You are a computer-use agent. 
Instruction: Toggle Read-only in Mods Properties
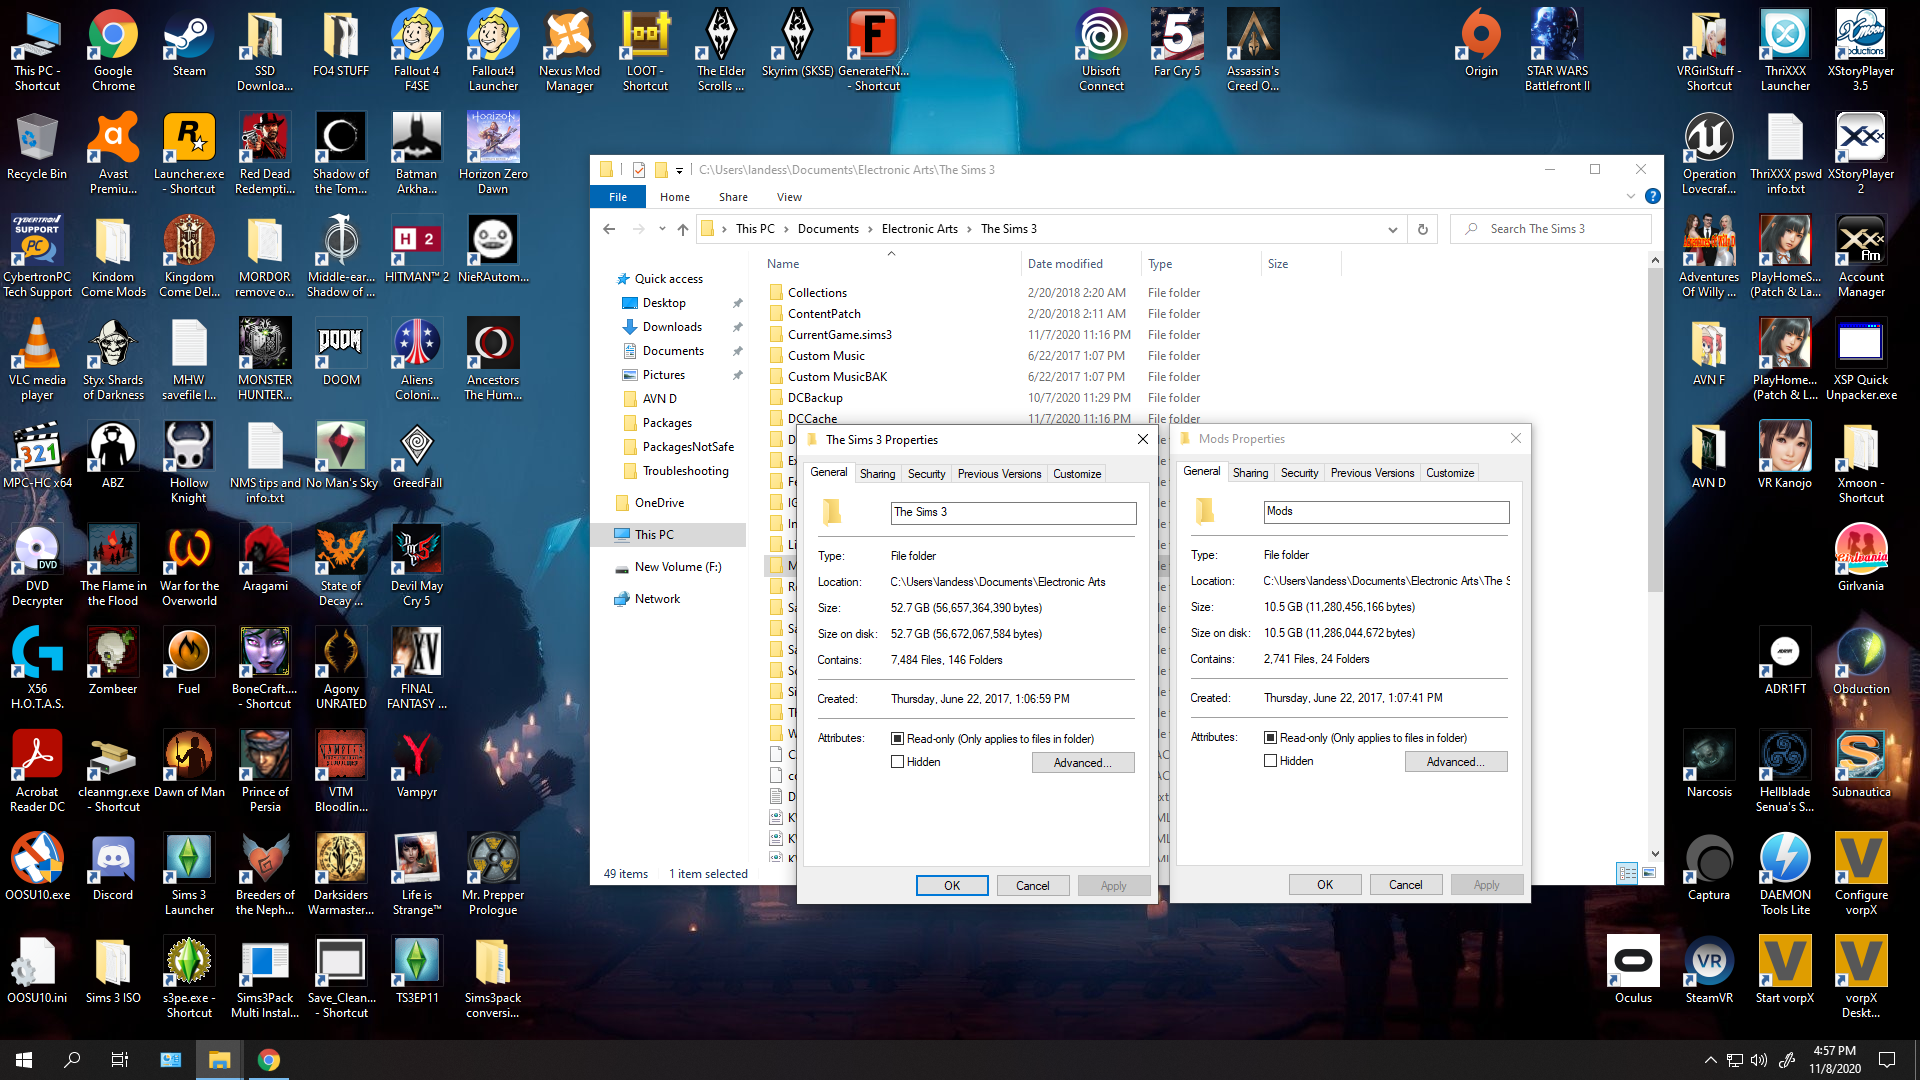1270,738
